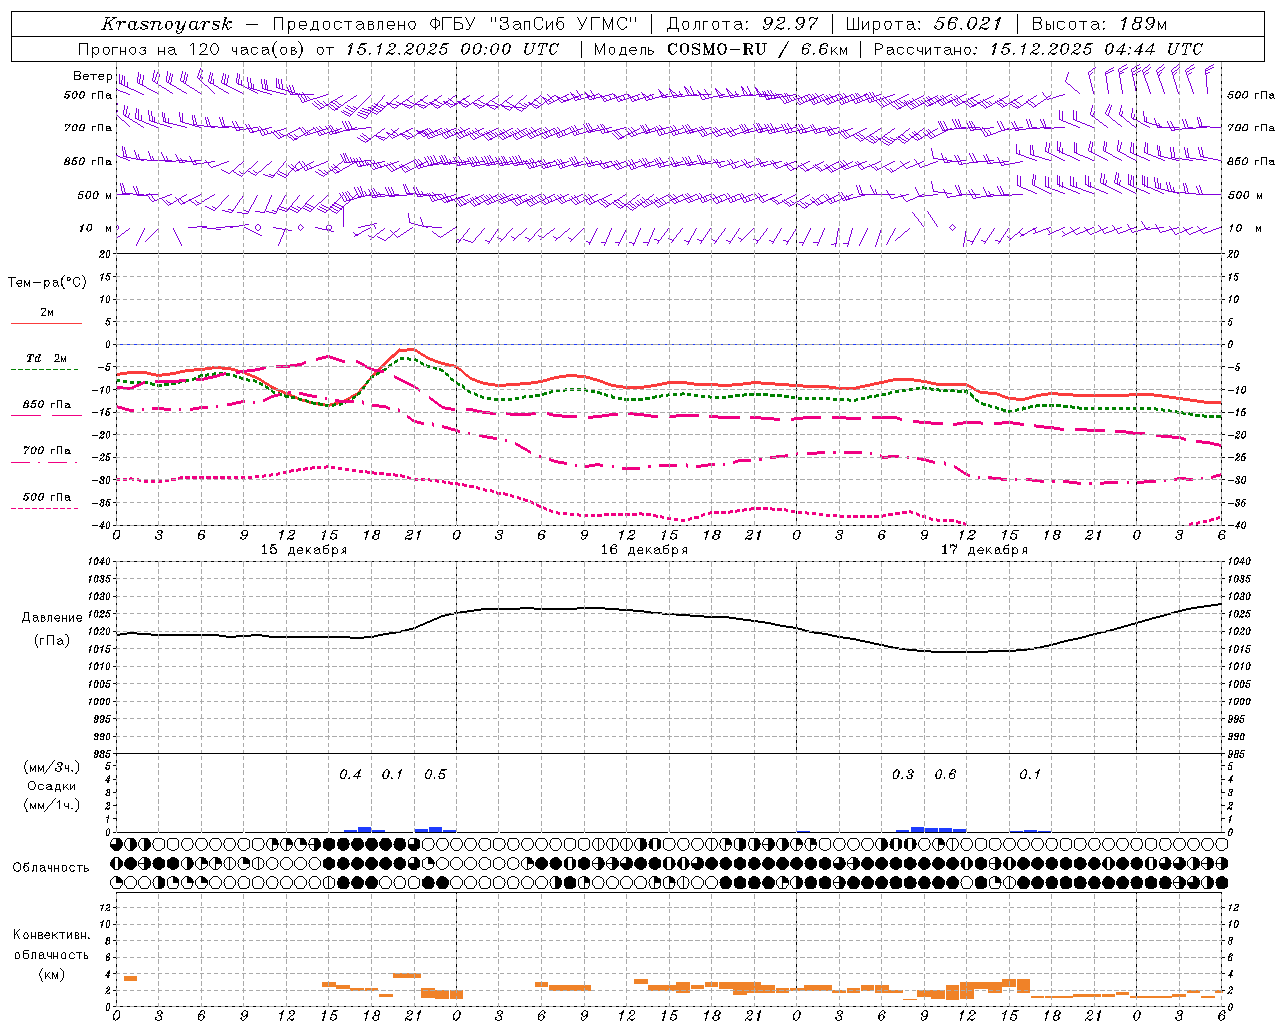Click the (мм/1ч.) units label
1280x1024 pixels.
pyautogui.click(x=52, y=805)
